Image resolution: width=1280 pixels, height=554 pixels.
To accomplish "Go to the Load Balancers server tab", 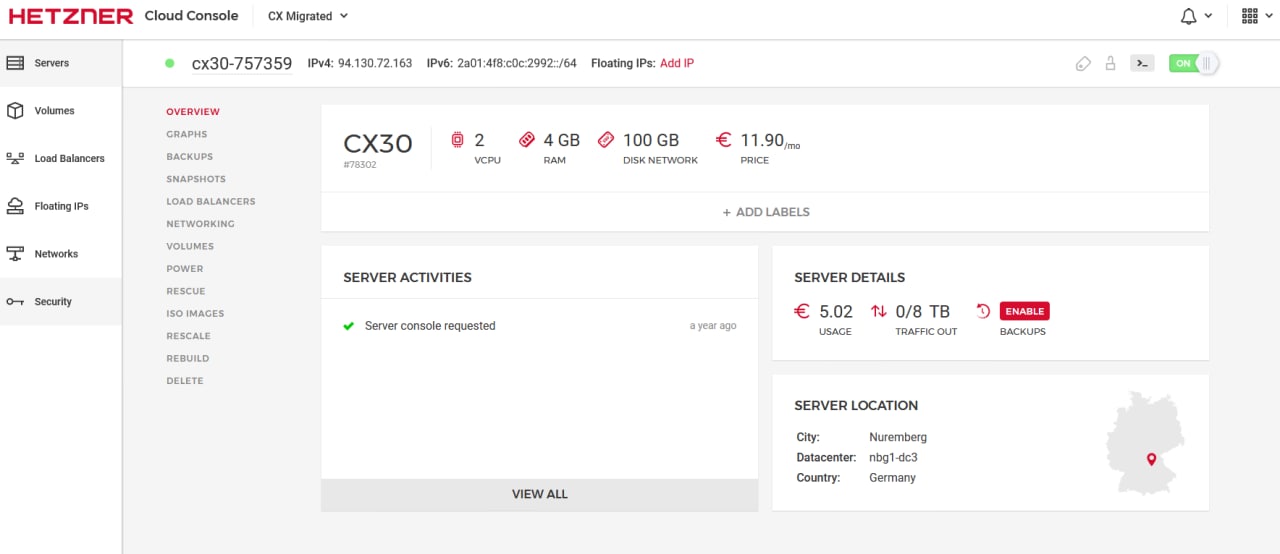I will 211,202.
